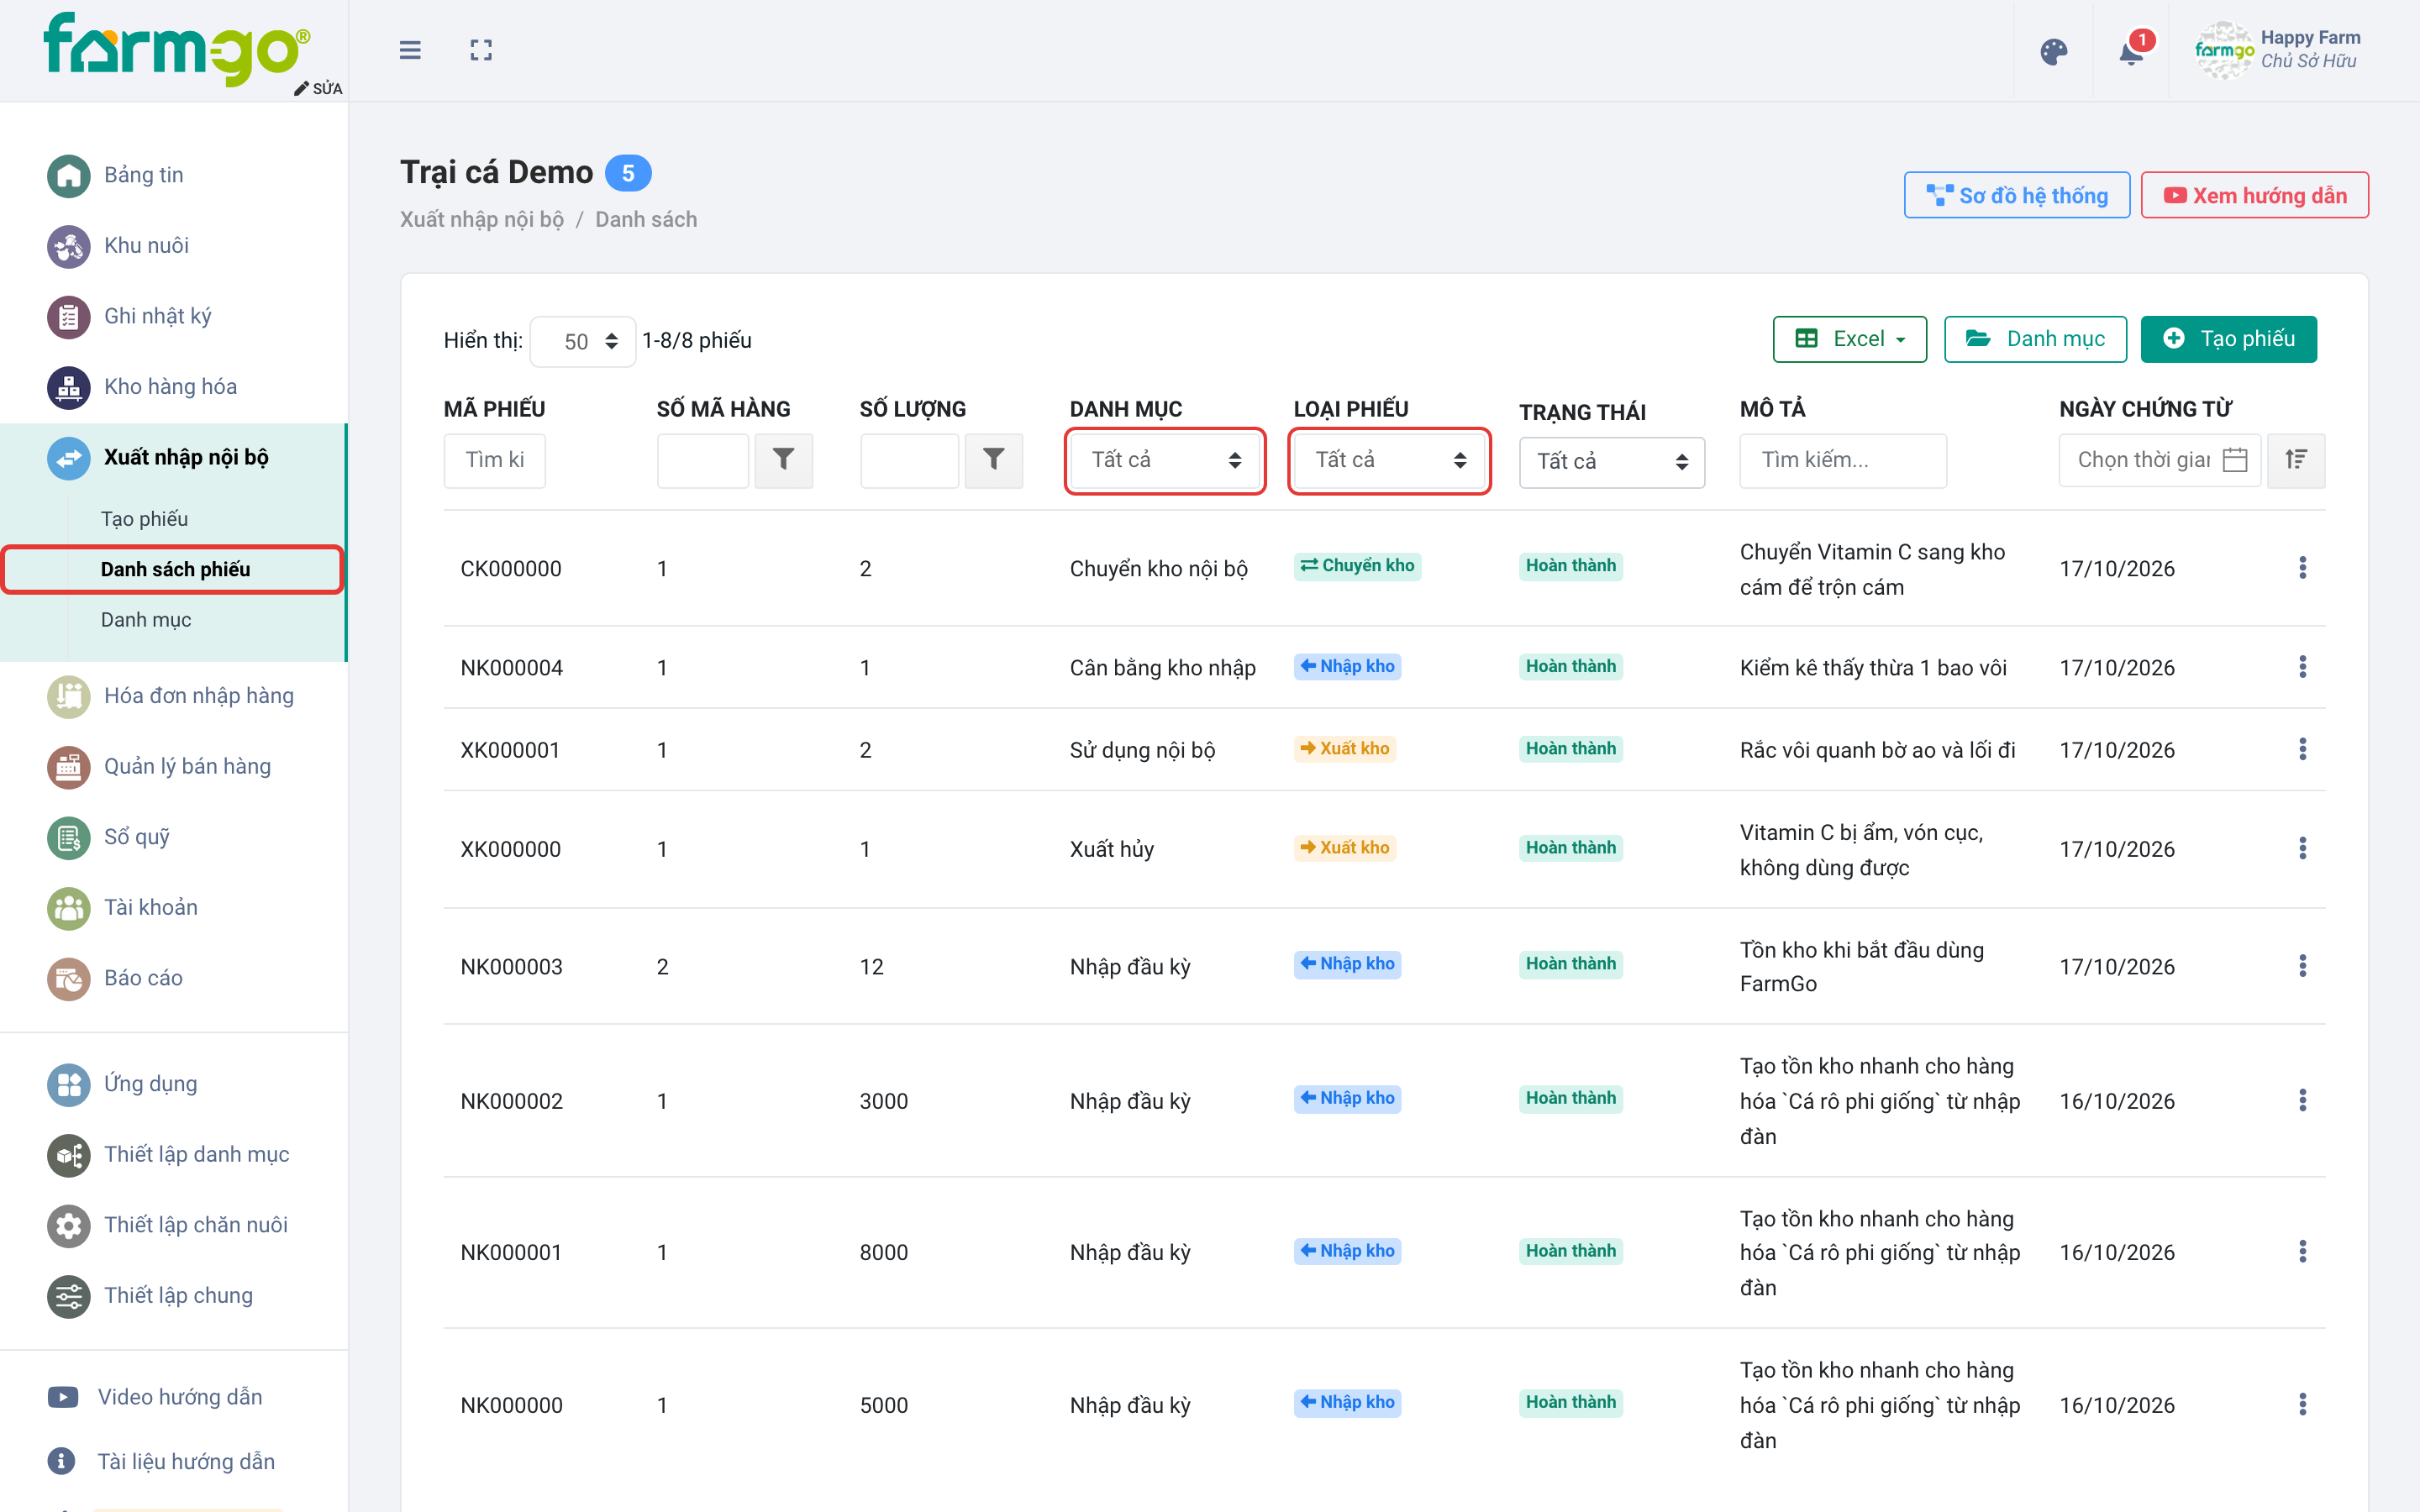Open the notifications bell icon

coord(2131,52)
